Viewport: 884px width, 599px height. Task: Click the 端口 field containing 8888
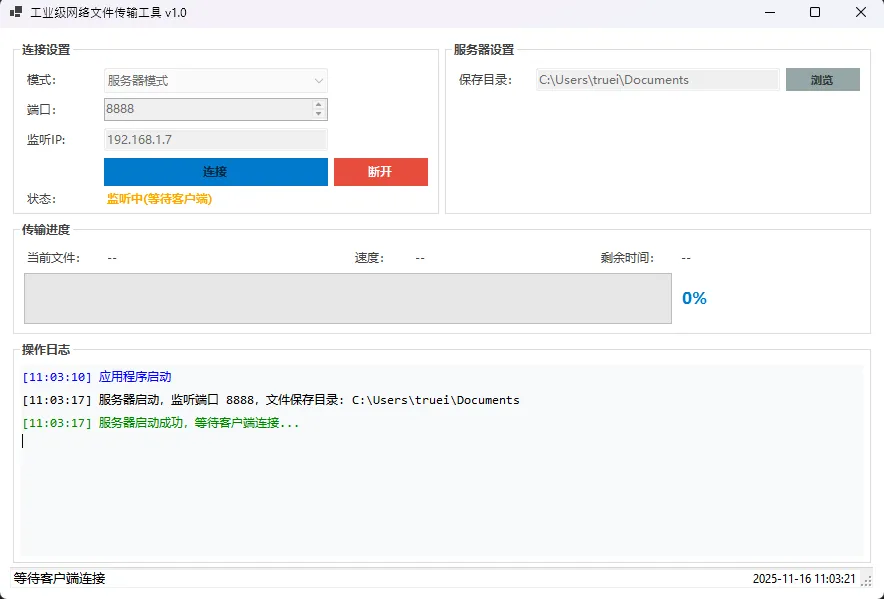[x=207, y=110]
